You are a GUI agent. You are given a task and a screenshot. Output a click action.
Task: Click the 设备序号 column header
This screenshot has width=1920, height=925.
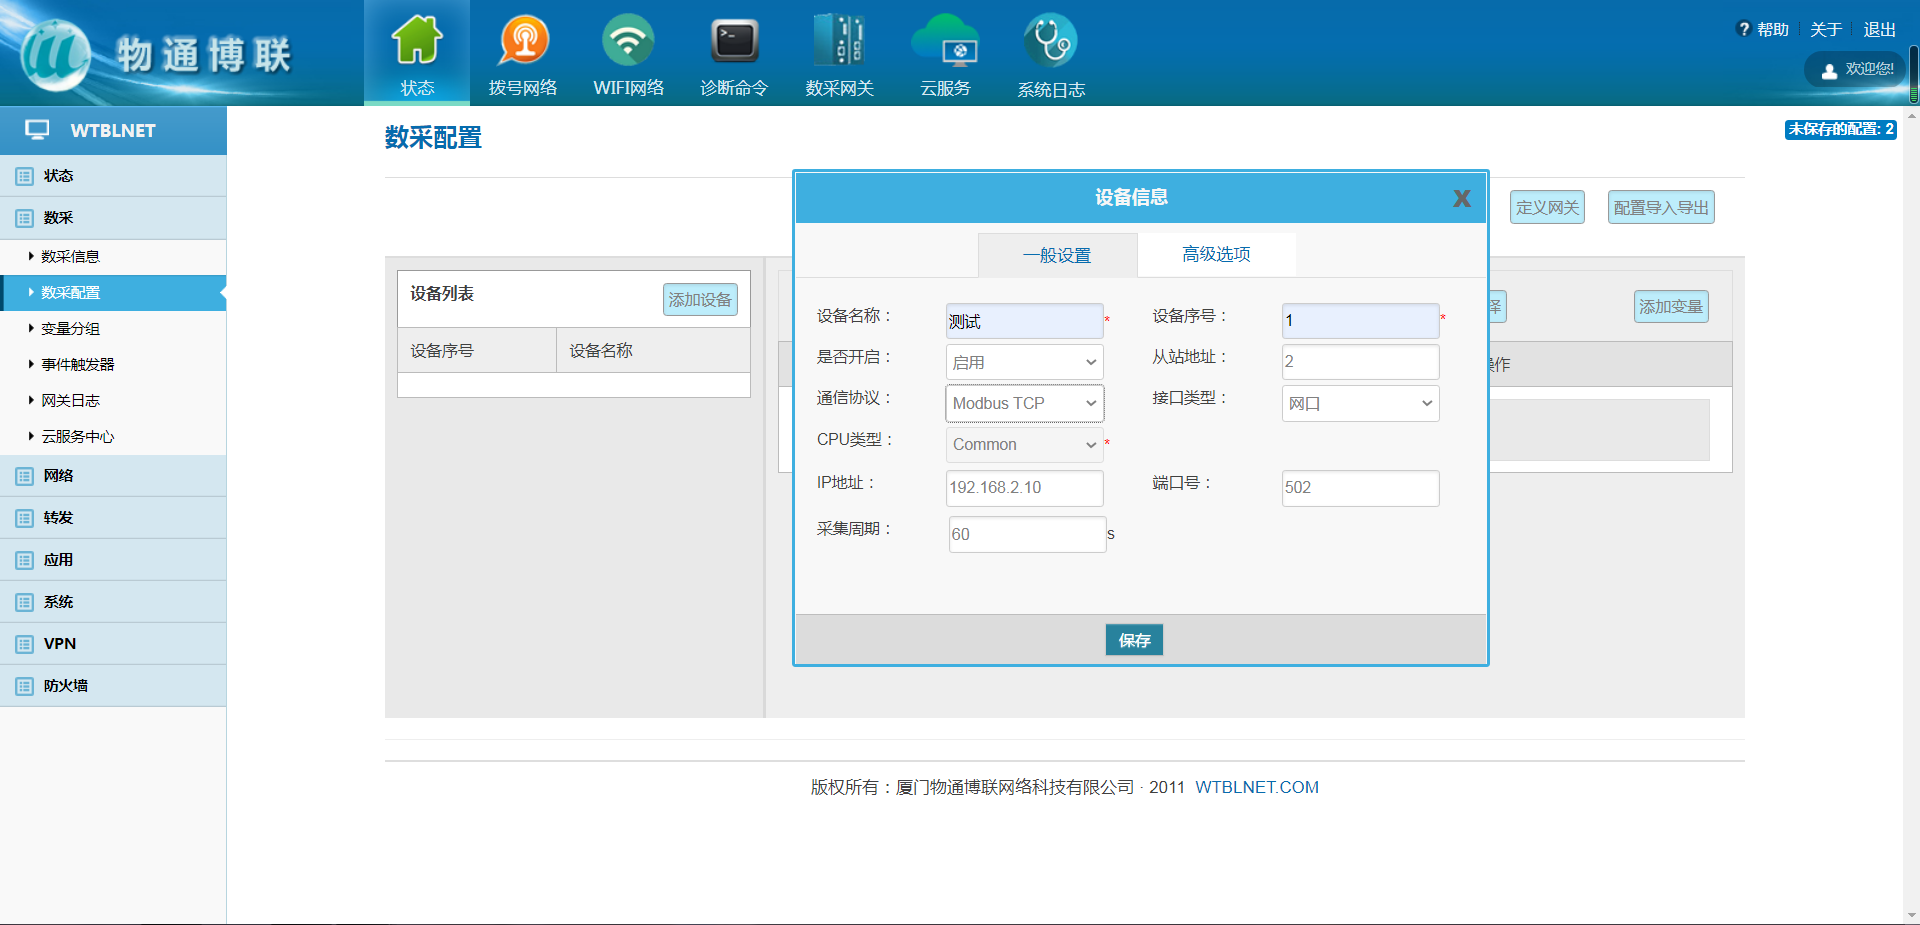pos(477,351)
